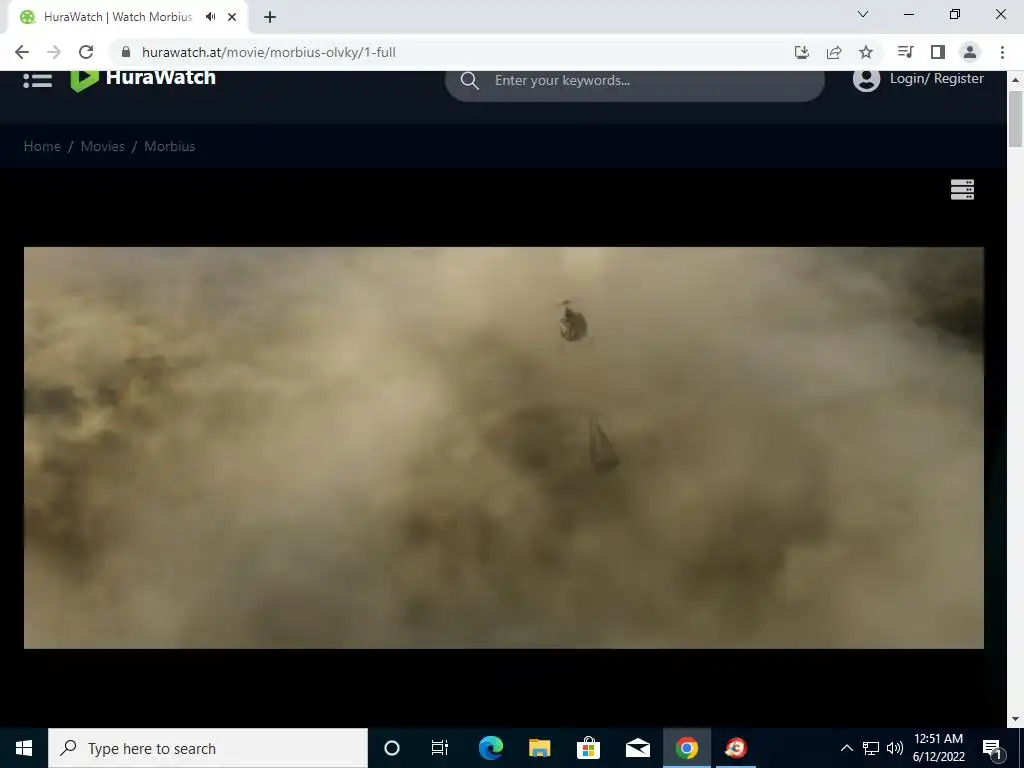Open the Chrome three-dot menu

(x=1002, y=52)
